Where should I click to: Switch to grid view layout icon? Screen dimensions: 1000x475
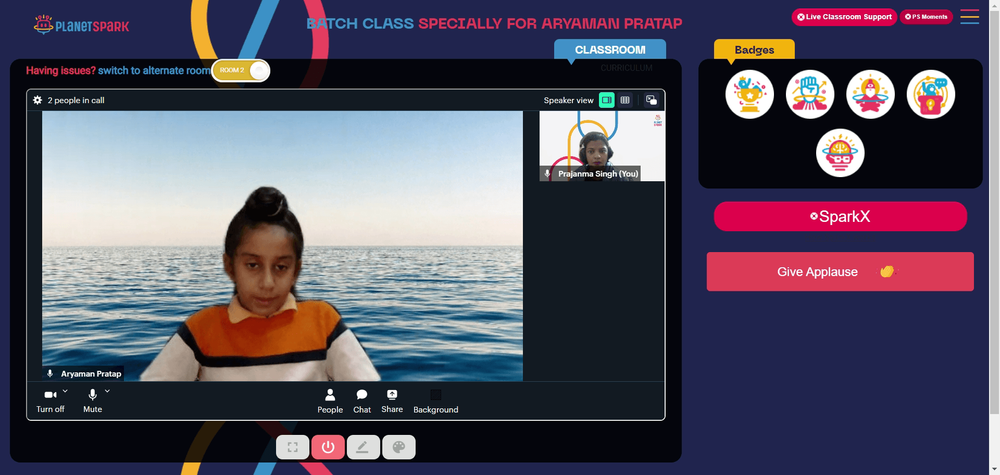coord(625,100)
